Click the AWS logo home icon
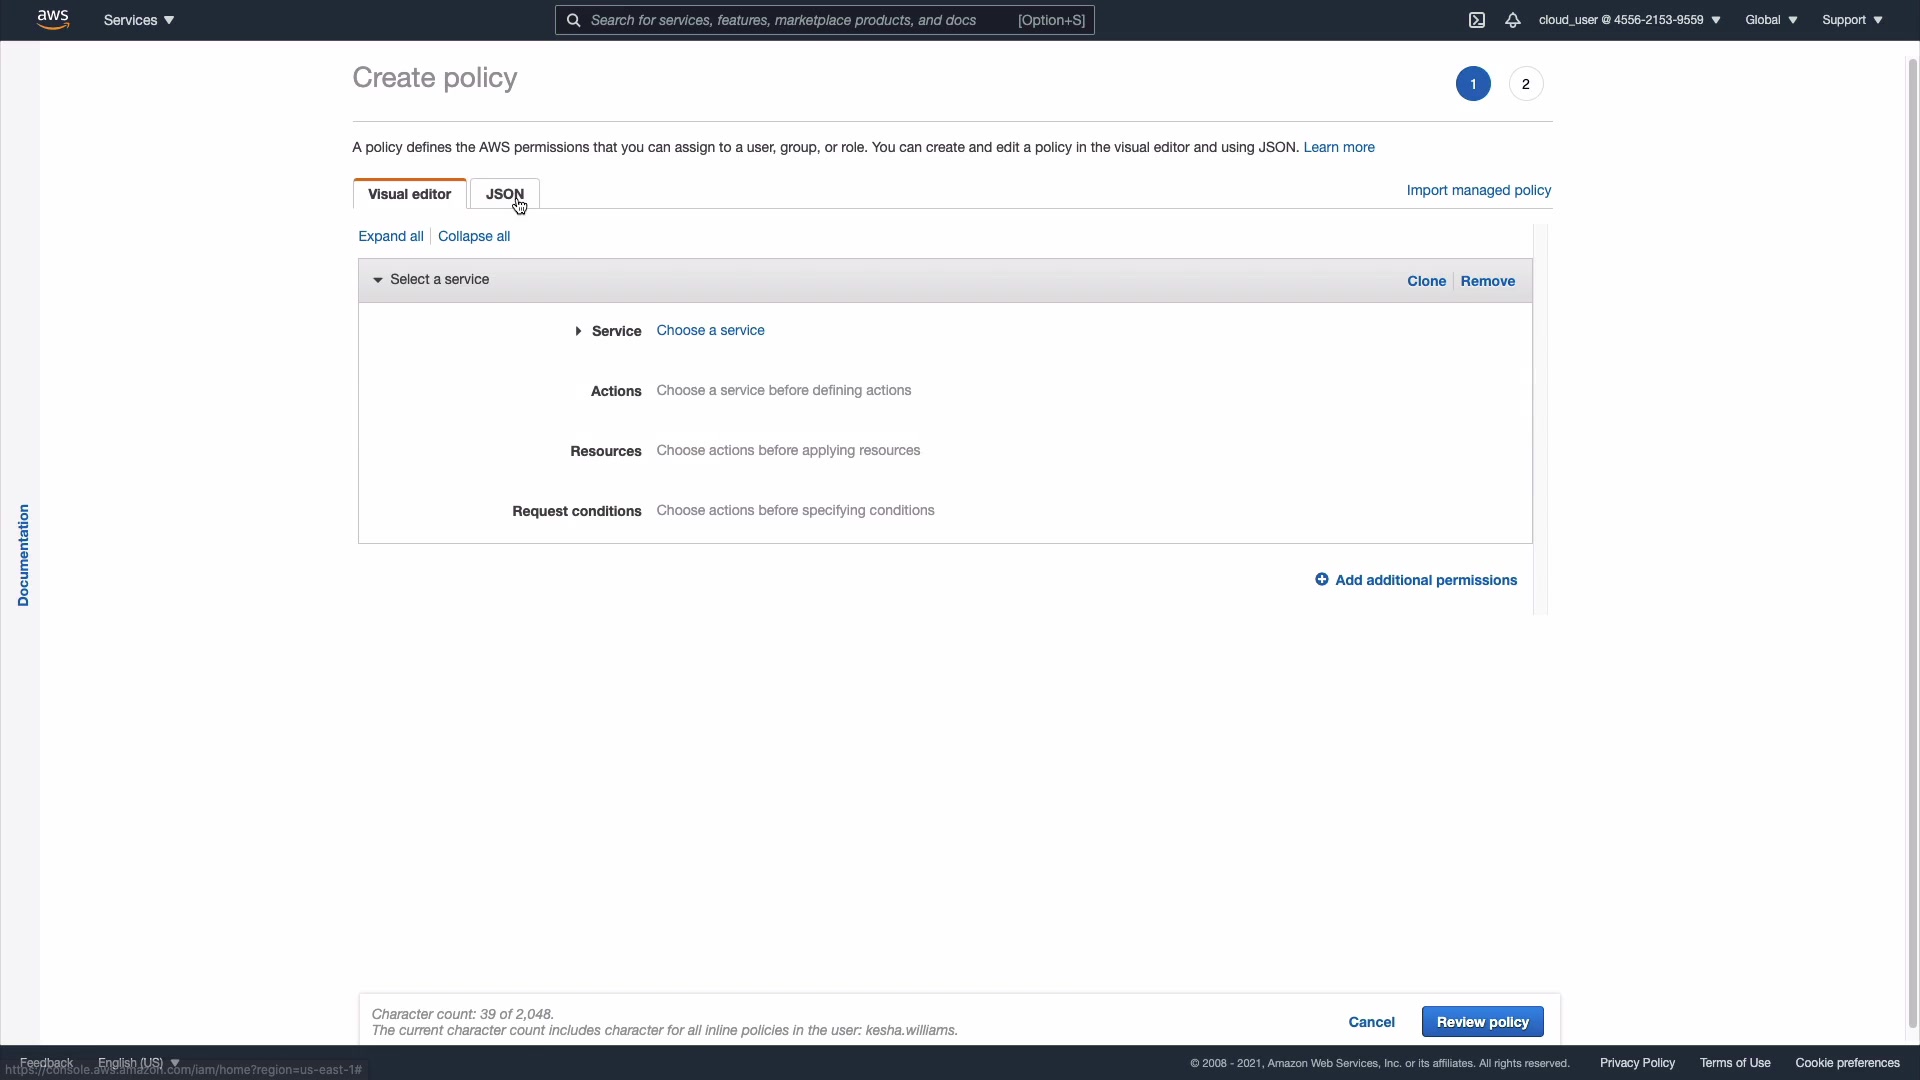The image size is (1920, 1080). 53,19
